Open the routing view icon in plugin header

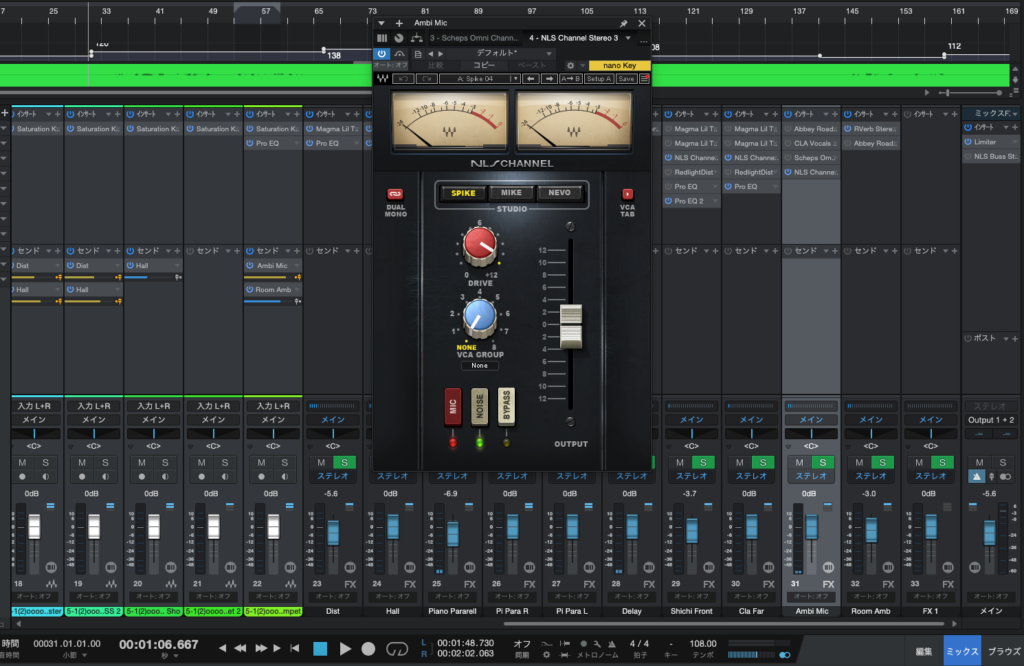coord(416,38)
